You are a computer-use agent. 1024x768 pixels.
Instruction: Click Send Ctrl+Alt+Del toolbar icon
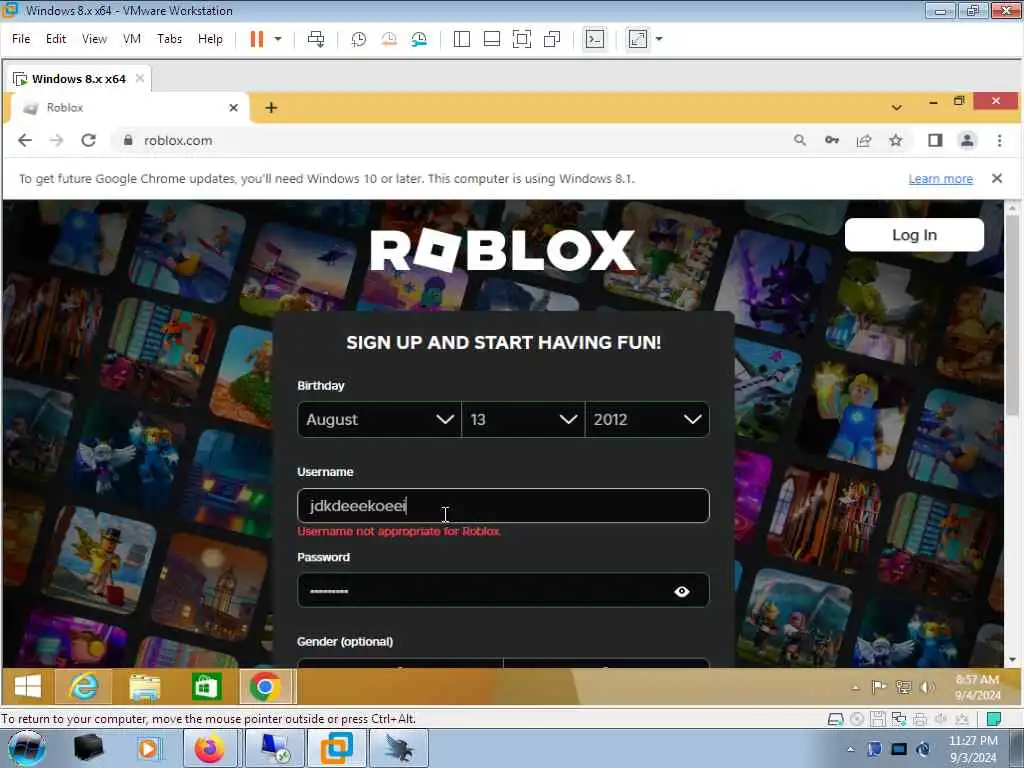[x=316, y=39]
